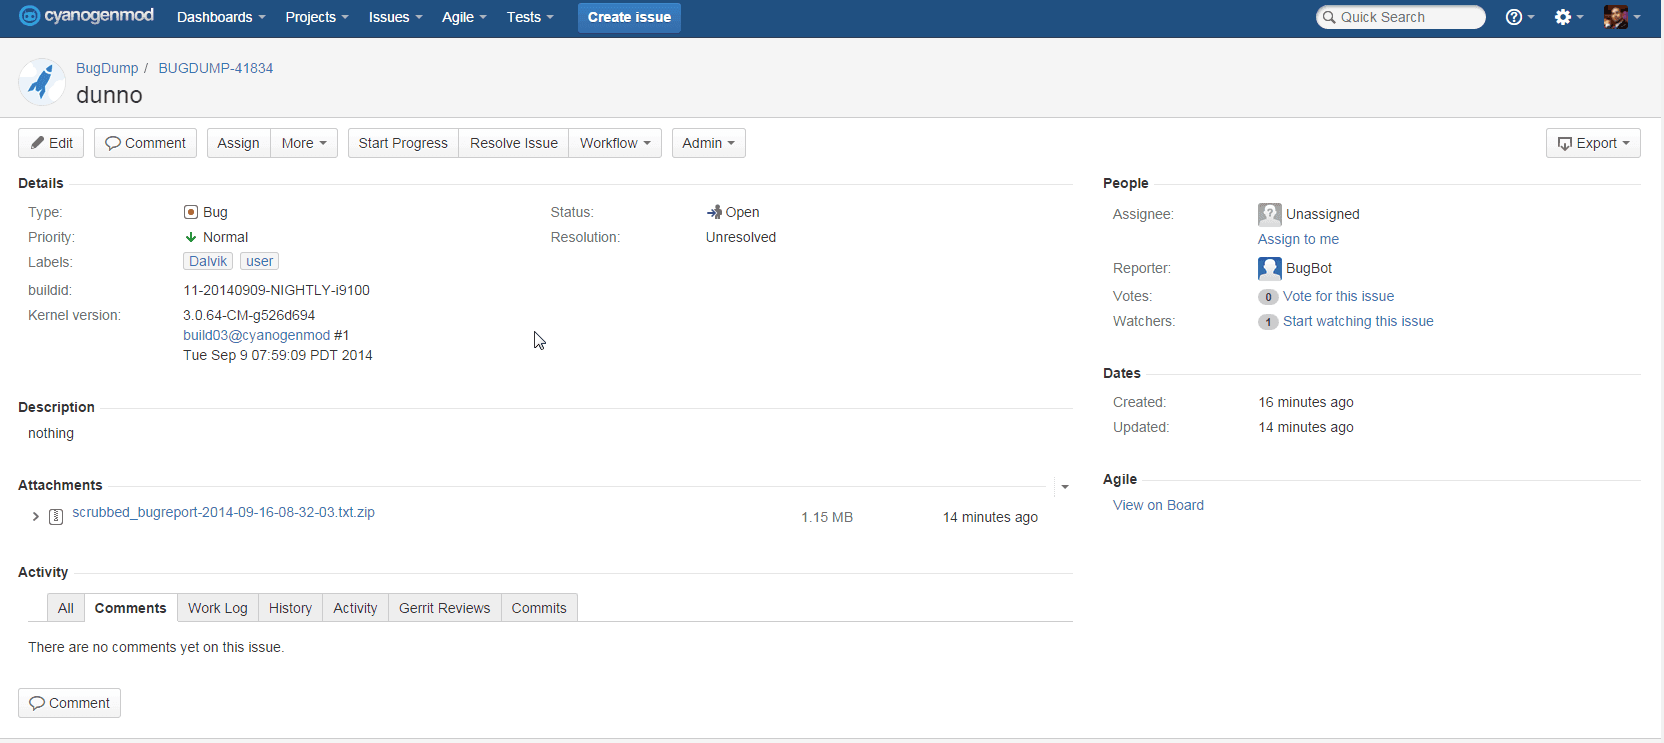Switch to the Activity tab
The height and width of the screenshot is (743, 1664).
355,608
